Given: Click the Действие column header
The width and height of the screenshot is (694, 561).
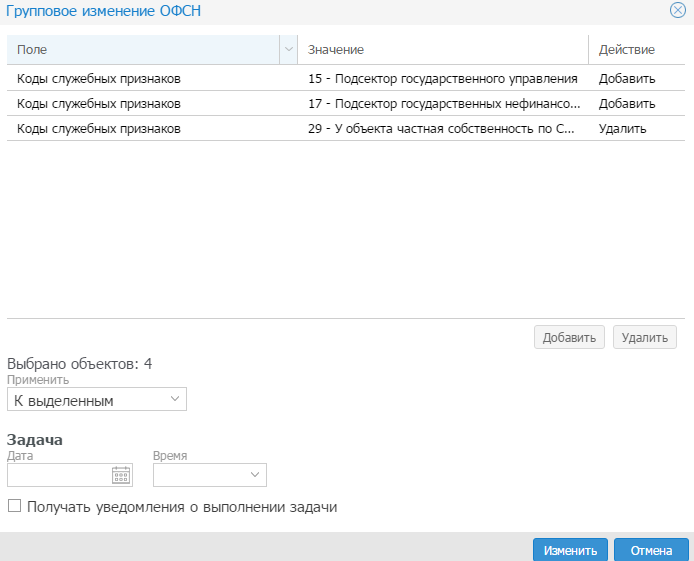Looking at the screenshot, I should click(x=637, y=50).
